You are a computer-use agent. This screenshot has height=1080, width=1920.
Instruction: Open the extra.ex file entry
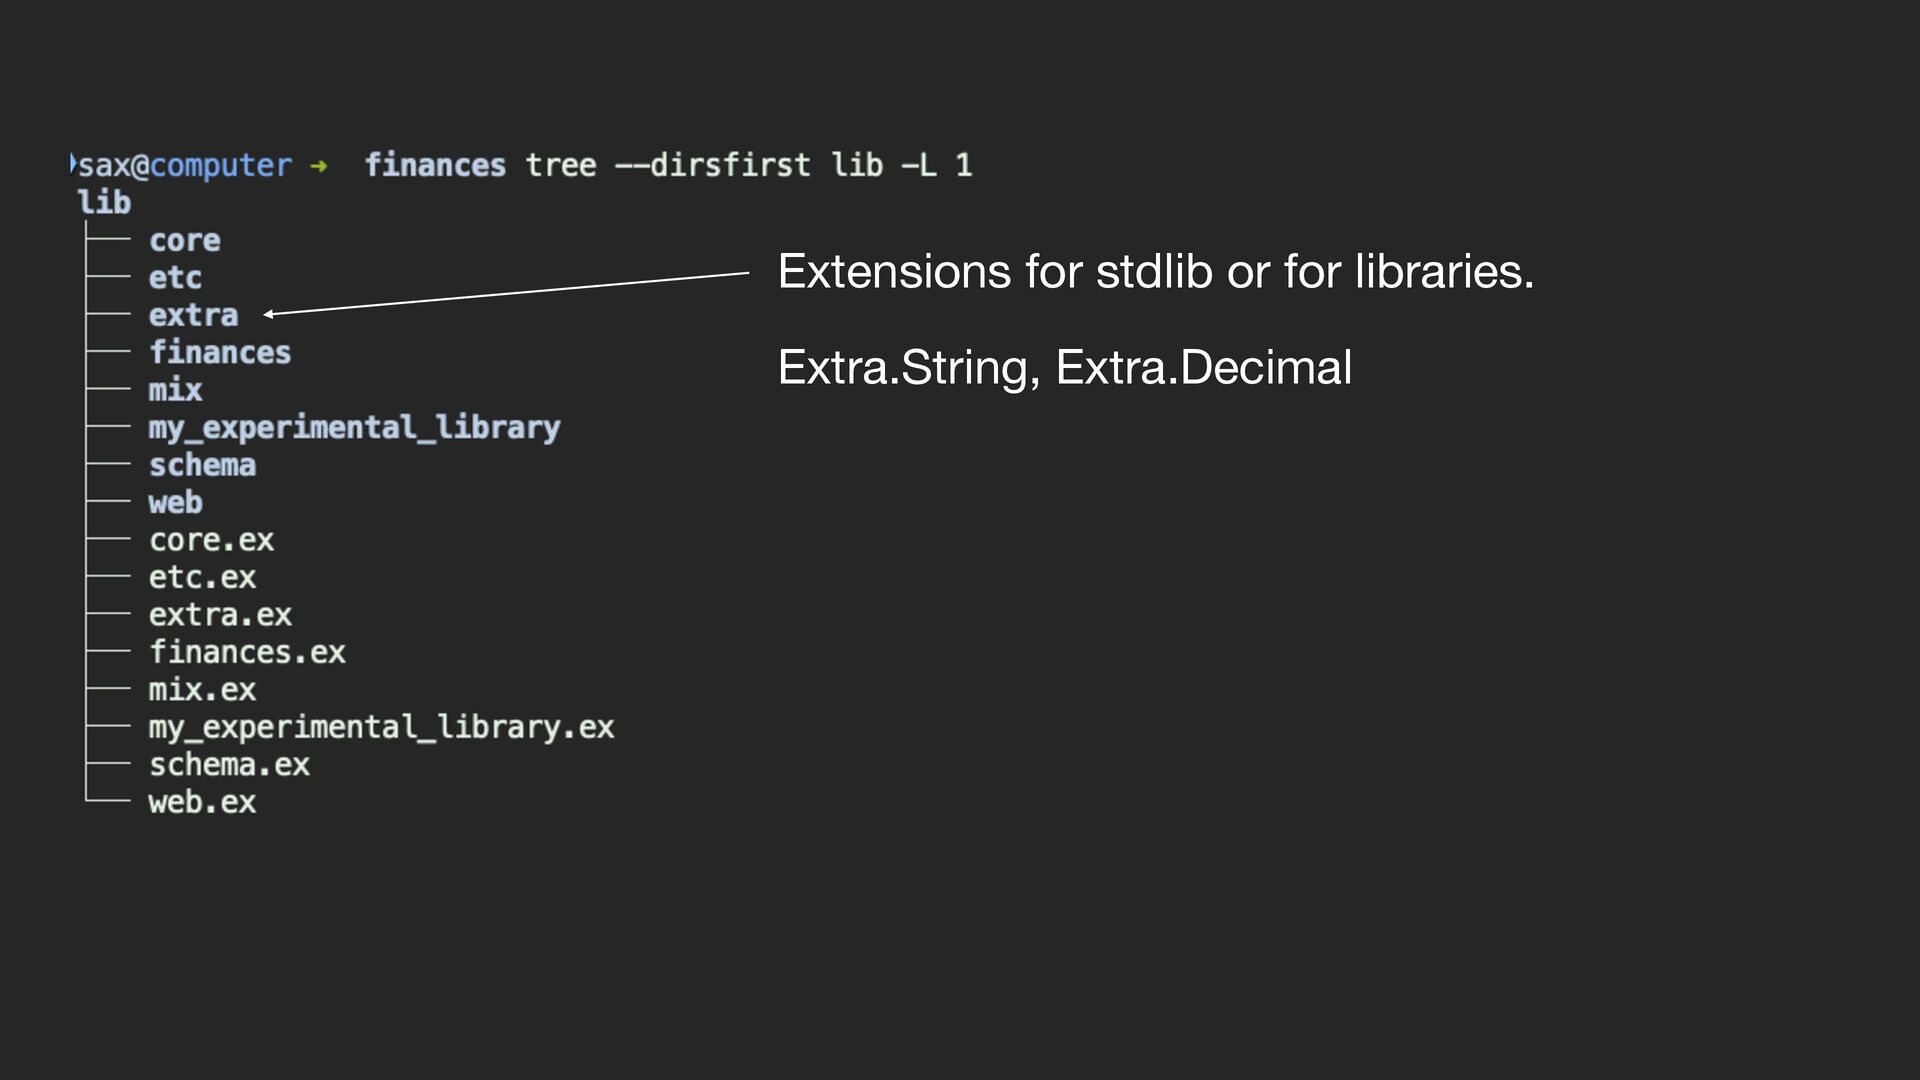tap(220, 615)
